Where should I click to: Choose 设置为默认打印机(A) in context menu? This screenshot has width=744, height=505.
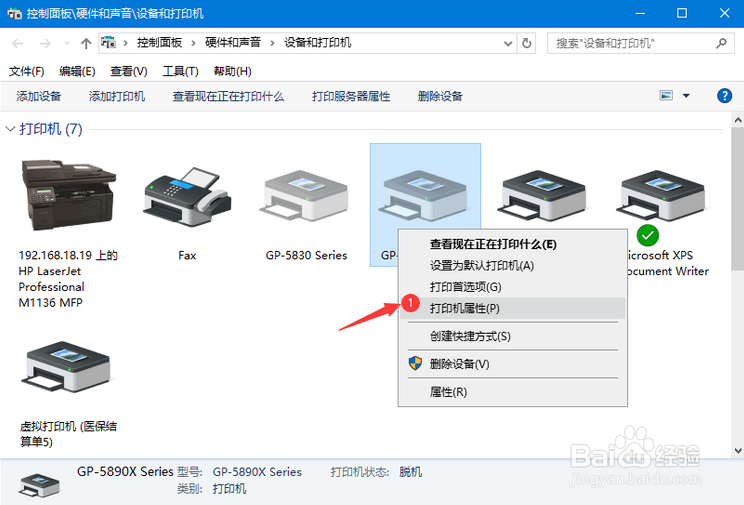tap(512, 265)
